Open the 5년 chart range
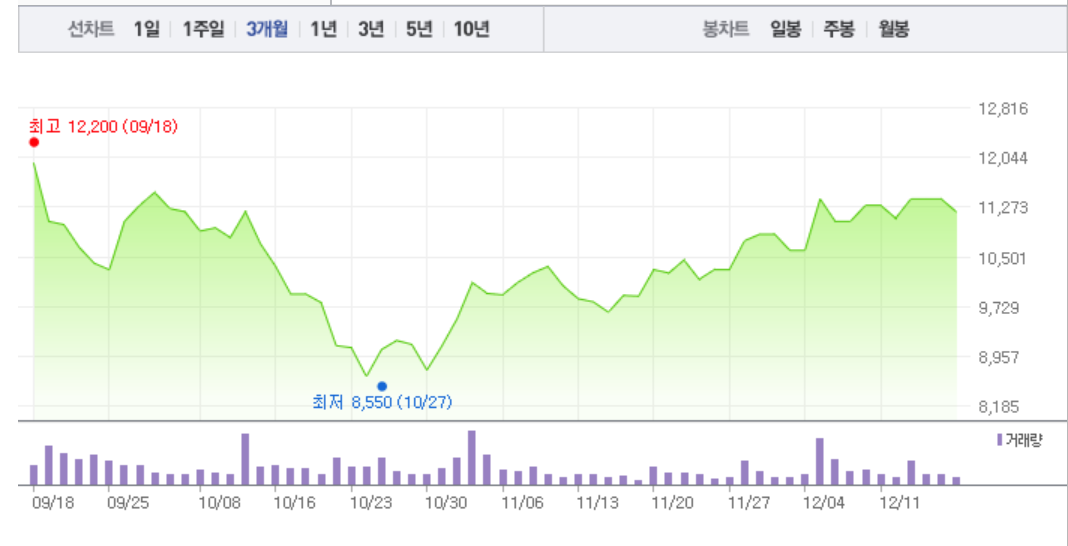 (x=419, y=29)
